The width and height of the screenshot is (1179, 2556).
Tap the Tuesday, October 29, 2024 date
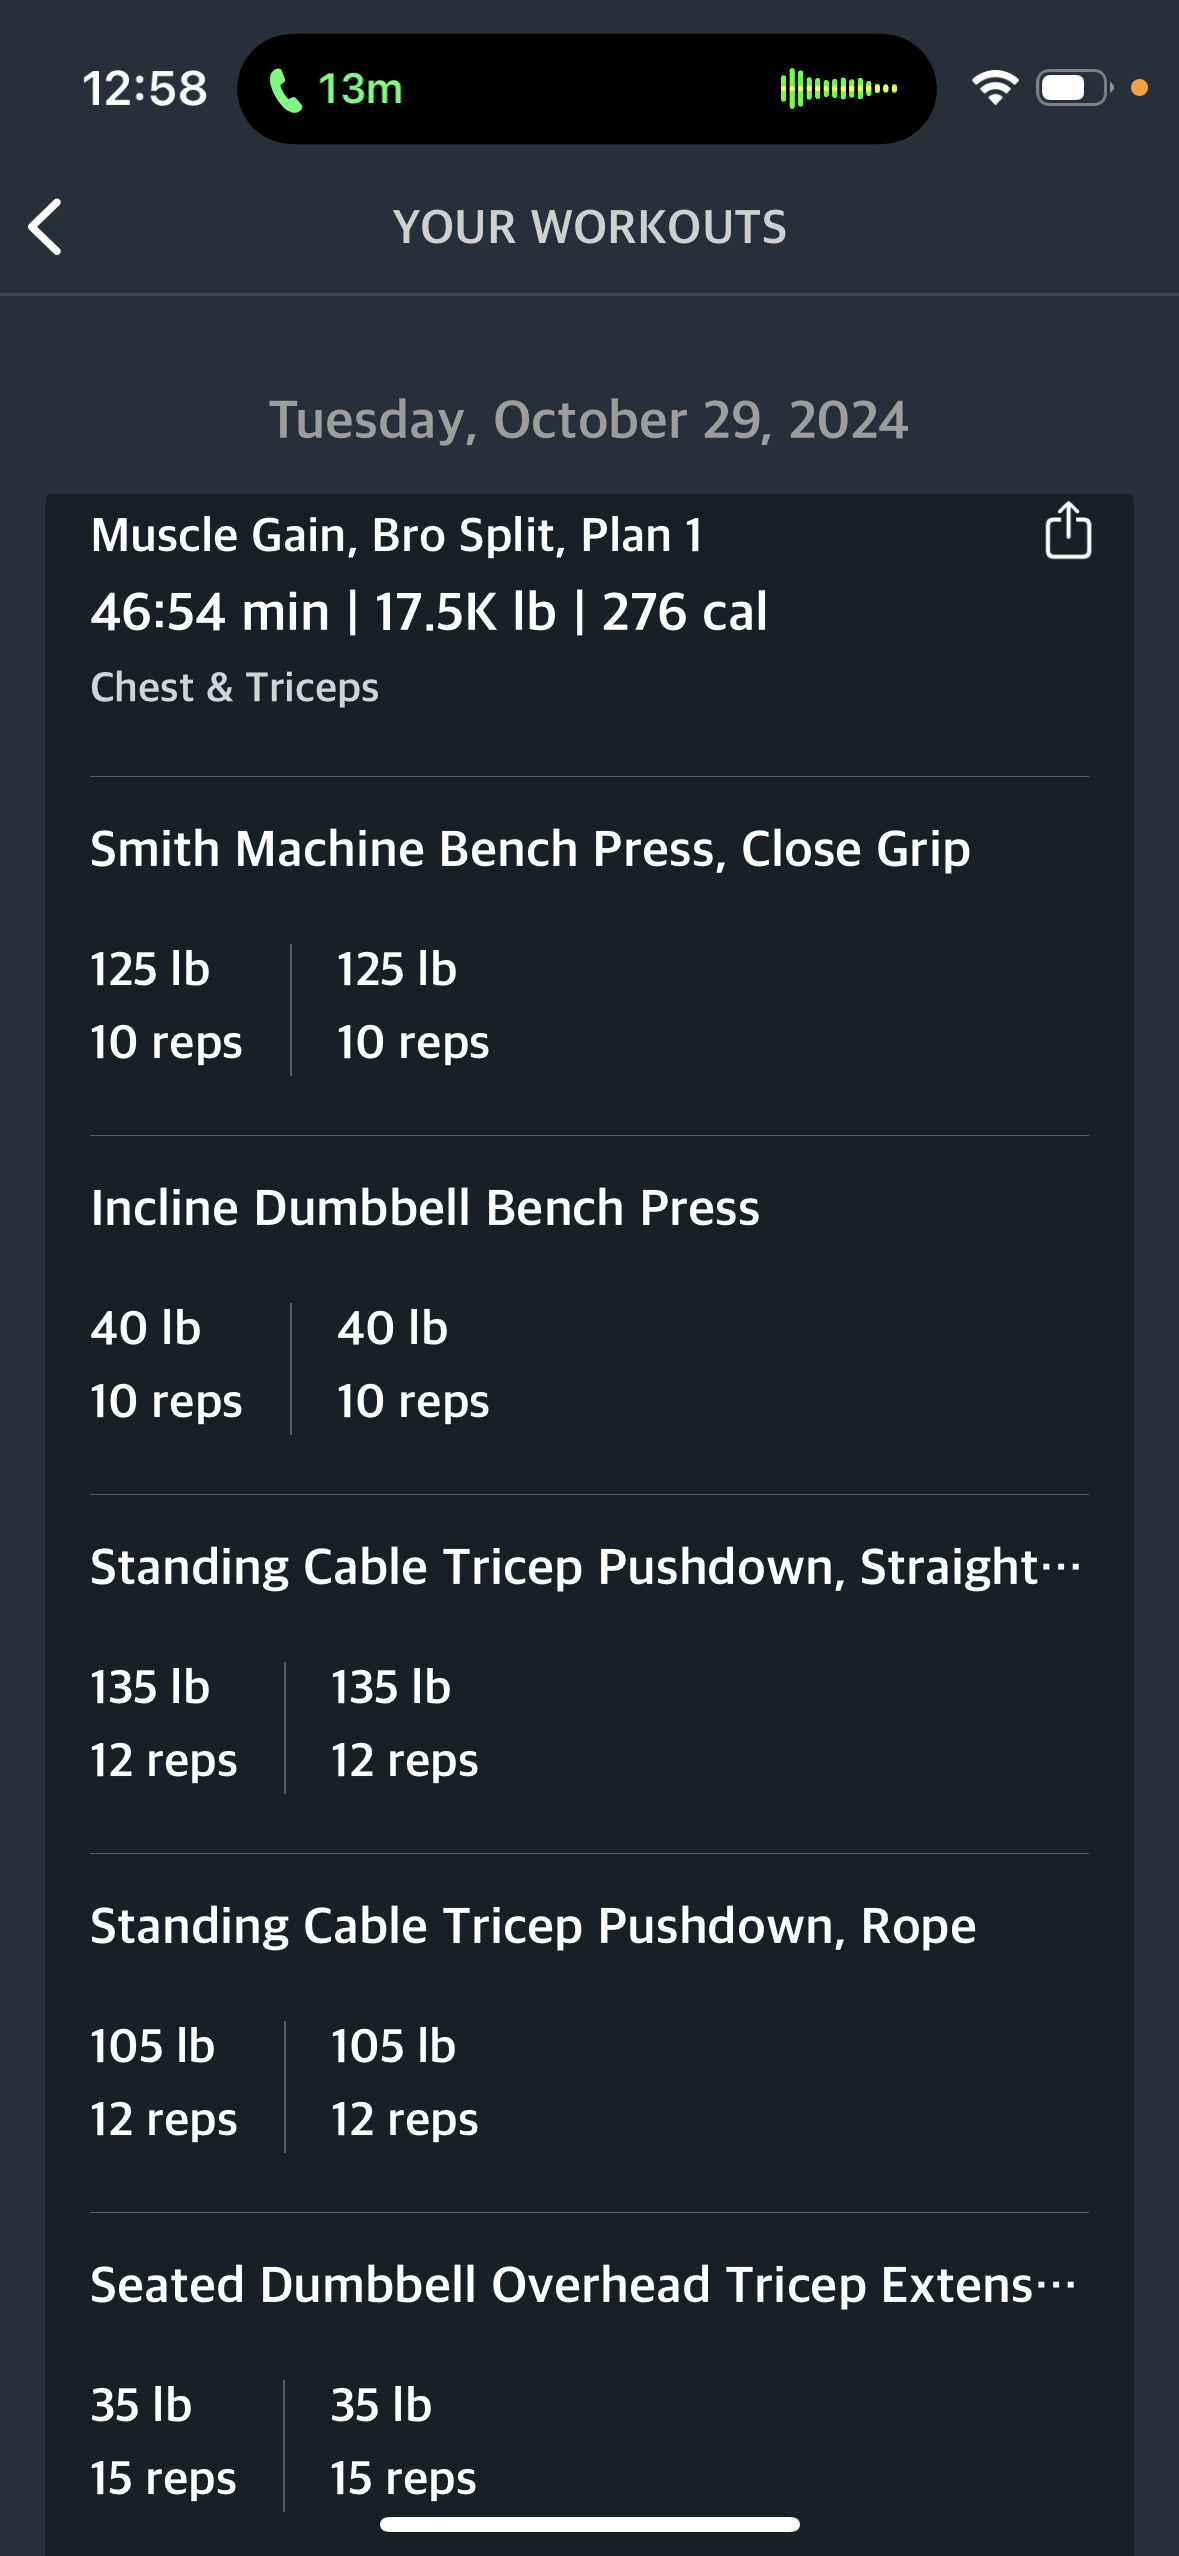tap(589, 420)
